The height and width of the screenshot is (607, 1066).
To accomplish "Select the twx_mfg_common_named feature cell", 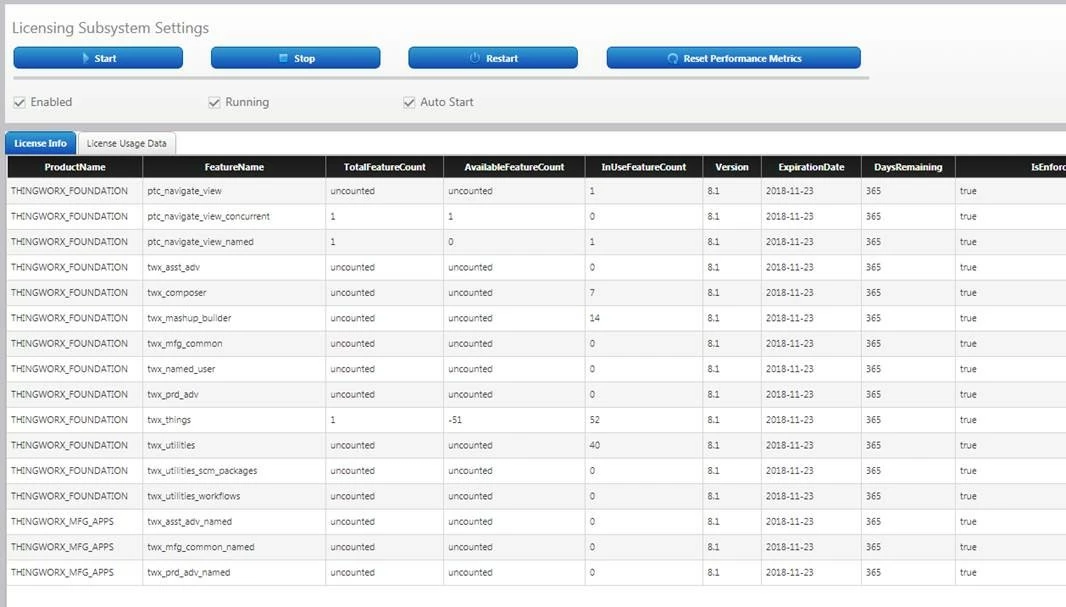I will [x=234, y=547].
